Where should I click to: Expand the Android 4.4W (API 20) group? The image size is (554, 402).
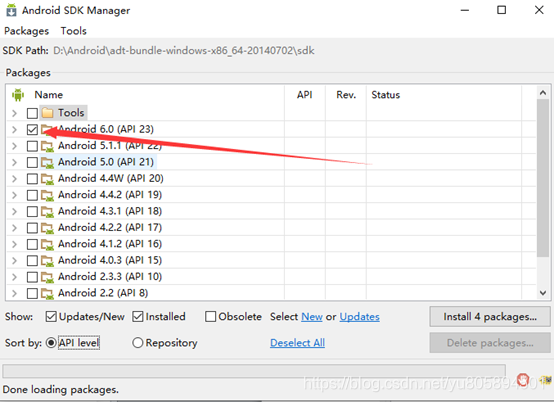coord(14,179)
